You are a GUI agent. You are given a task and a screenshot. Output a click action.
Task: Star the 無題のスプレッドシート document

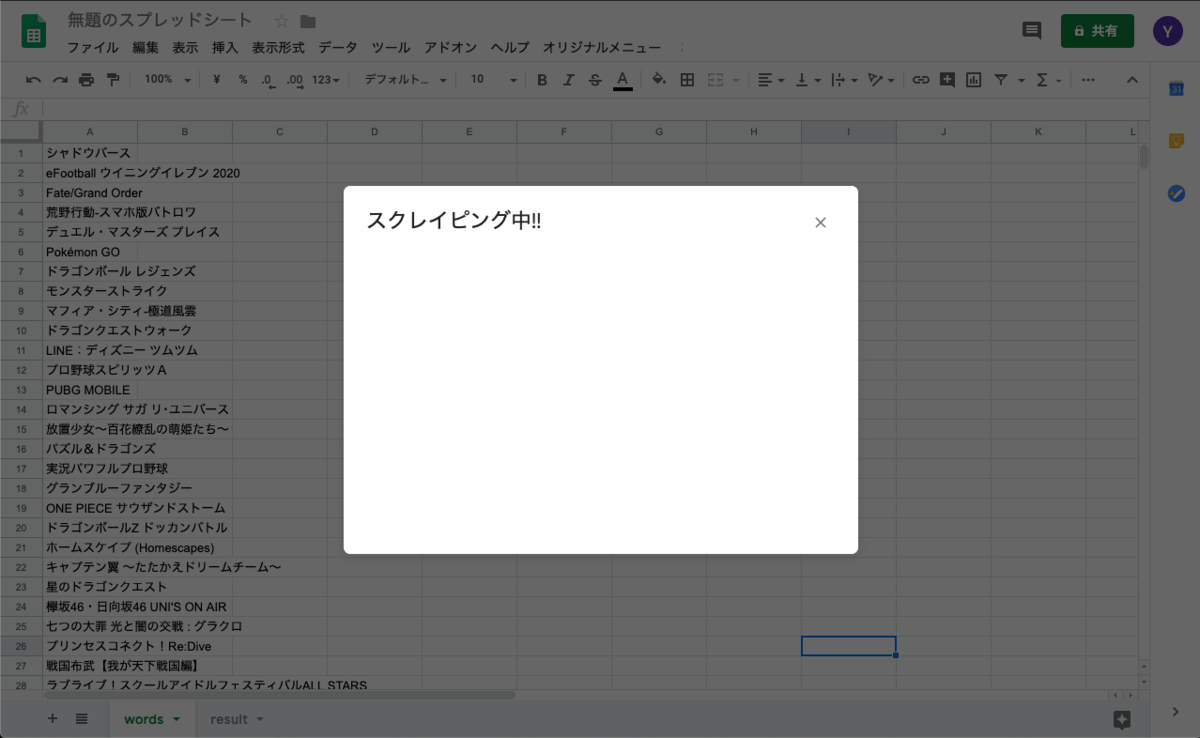point(281,21)
